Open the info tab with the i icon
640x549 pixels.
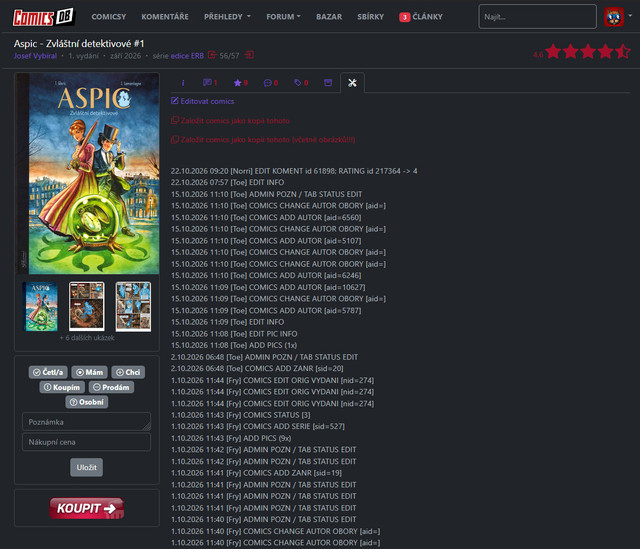[183, 83]
